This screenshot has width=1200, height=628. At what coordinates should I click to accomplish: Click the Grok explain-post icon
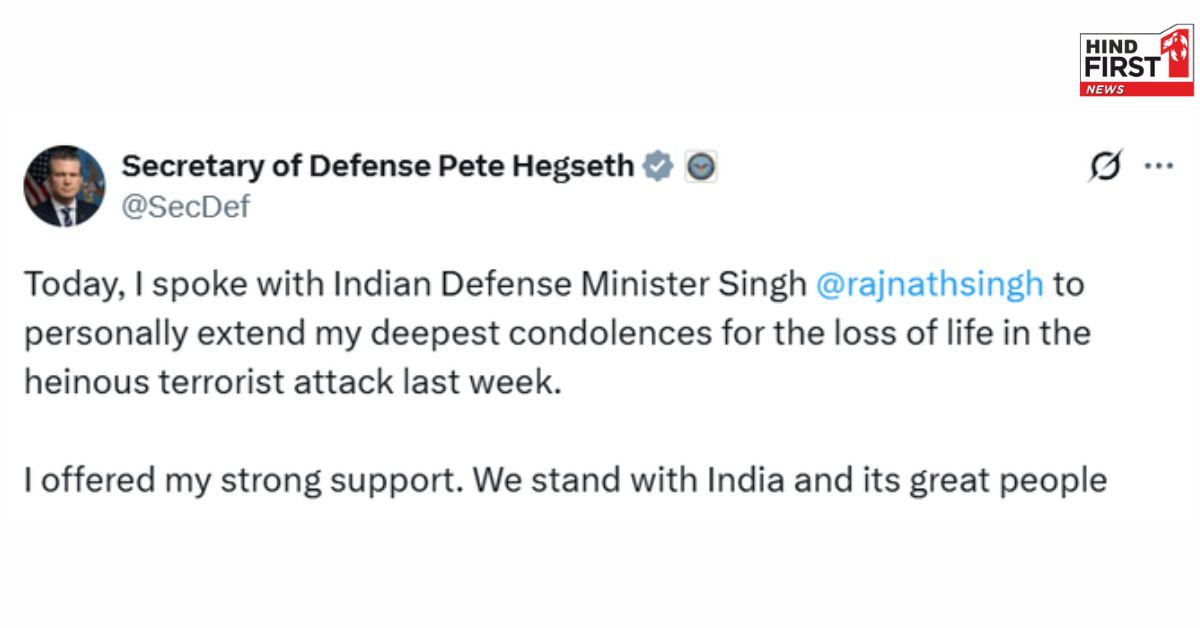click(1105, 166)
